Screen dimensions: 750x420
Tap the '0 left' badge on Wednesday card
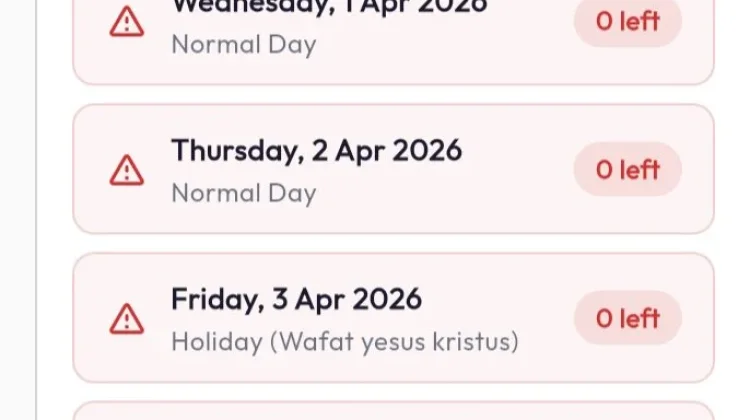(628, 21)
